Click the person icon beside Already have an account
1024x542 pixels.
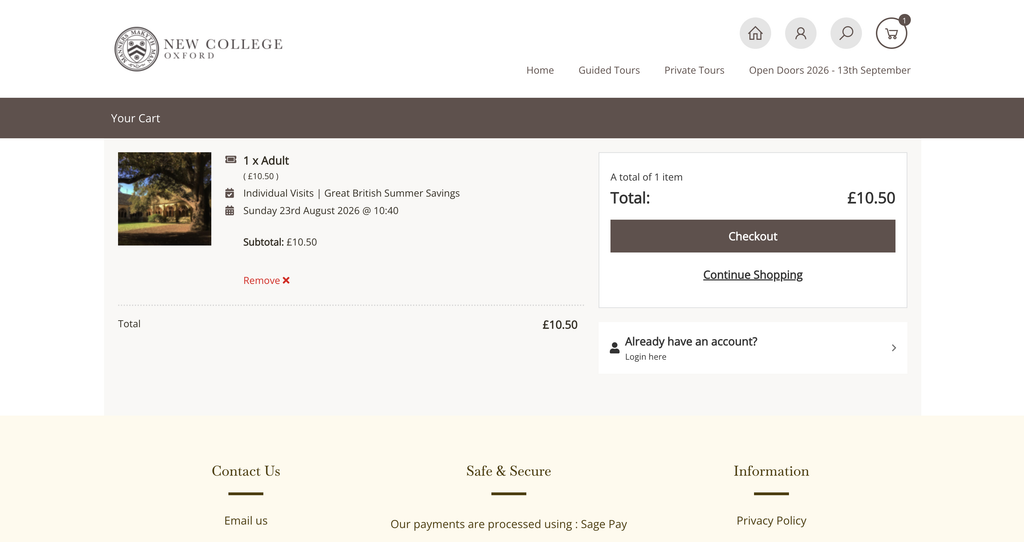click(x=615, y=347)
